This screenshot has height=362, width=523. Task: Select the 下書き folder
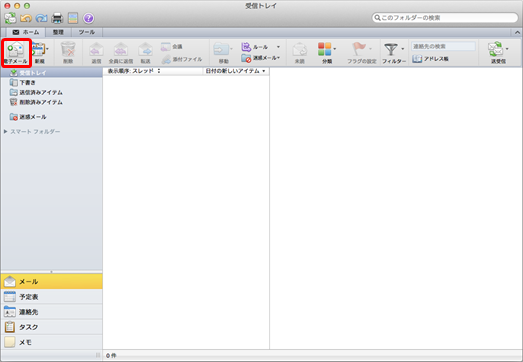pyautogui.click(x=52, y=82)
